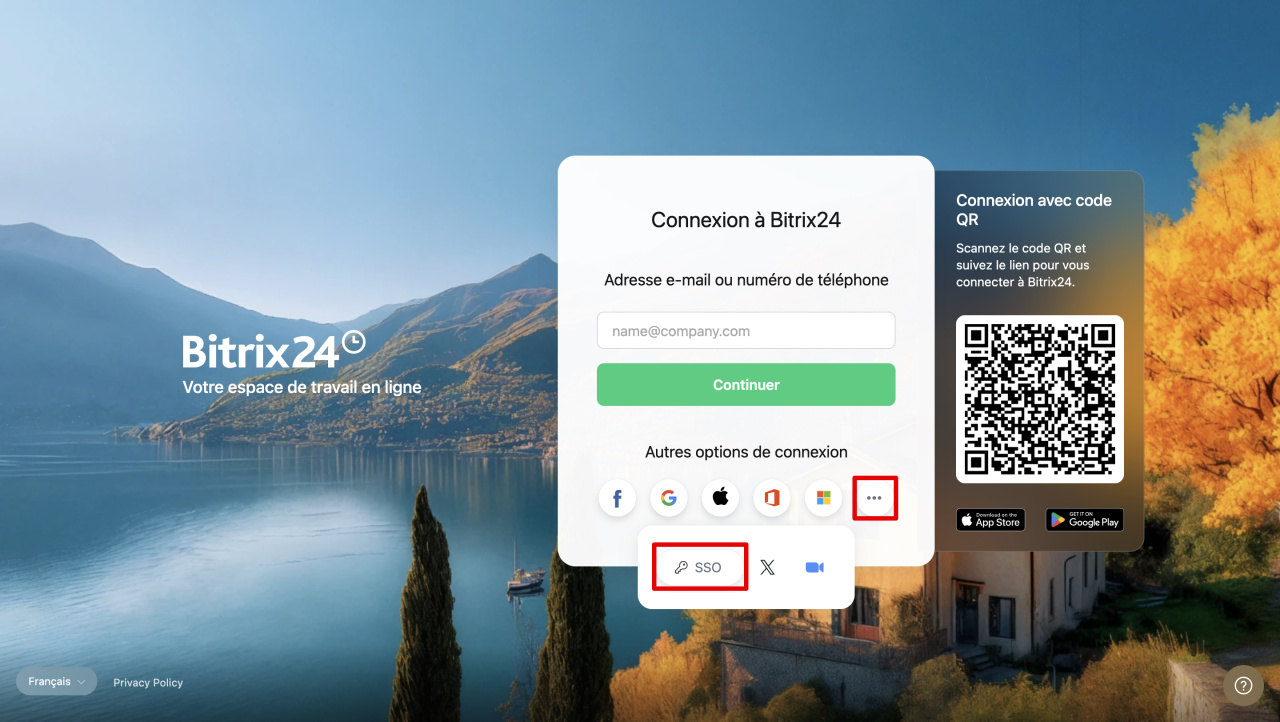Viewport: 1280px width, 722px height.
Task: Click the SSO login button
Action: (700, 567)
